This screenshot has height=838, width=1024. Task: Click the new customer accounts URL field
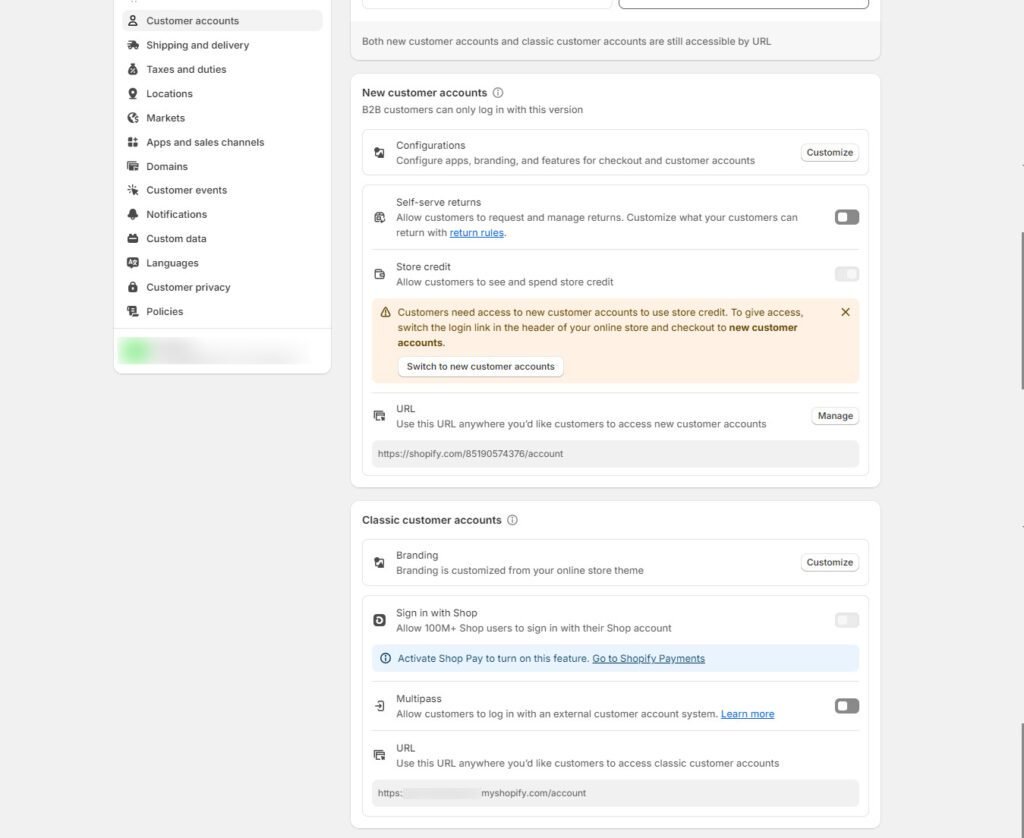[x=615, y=454]
